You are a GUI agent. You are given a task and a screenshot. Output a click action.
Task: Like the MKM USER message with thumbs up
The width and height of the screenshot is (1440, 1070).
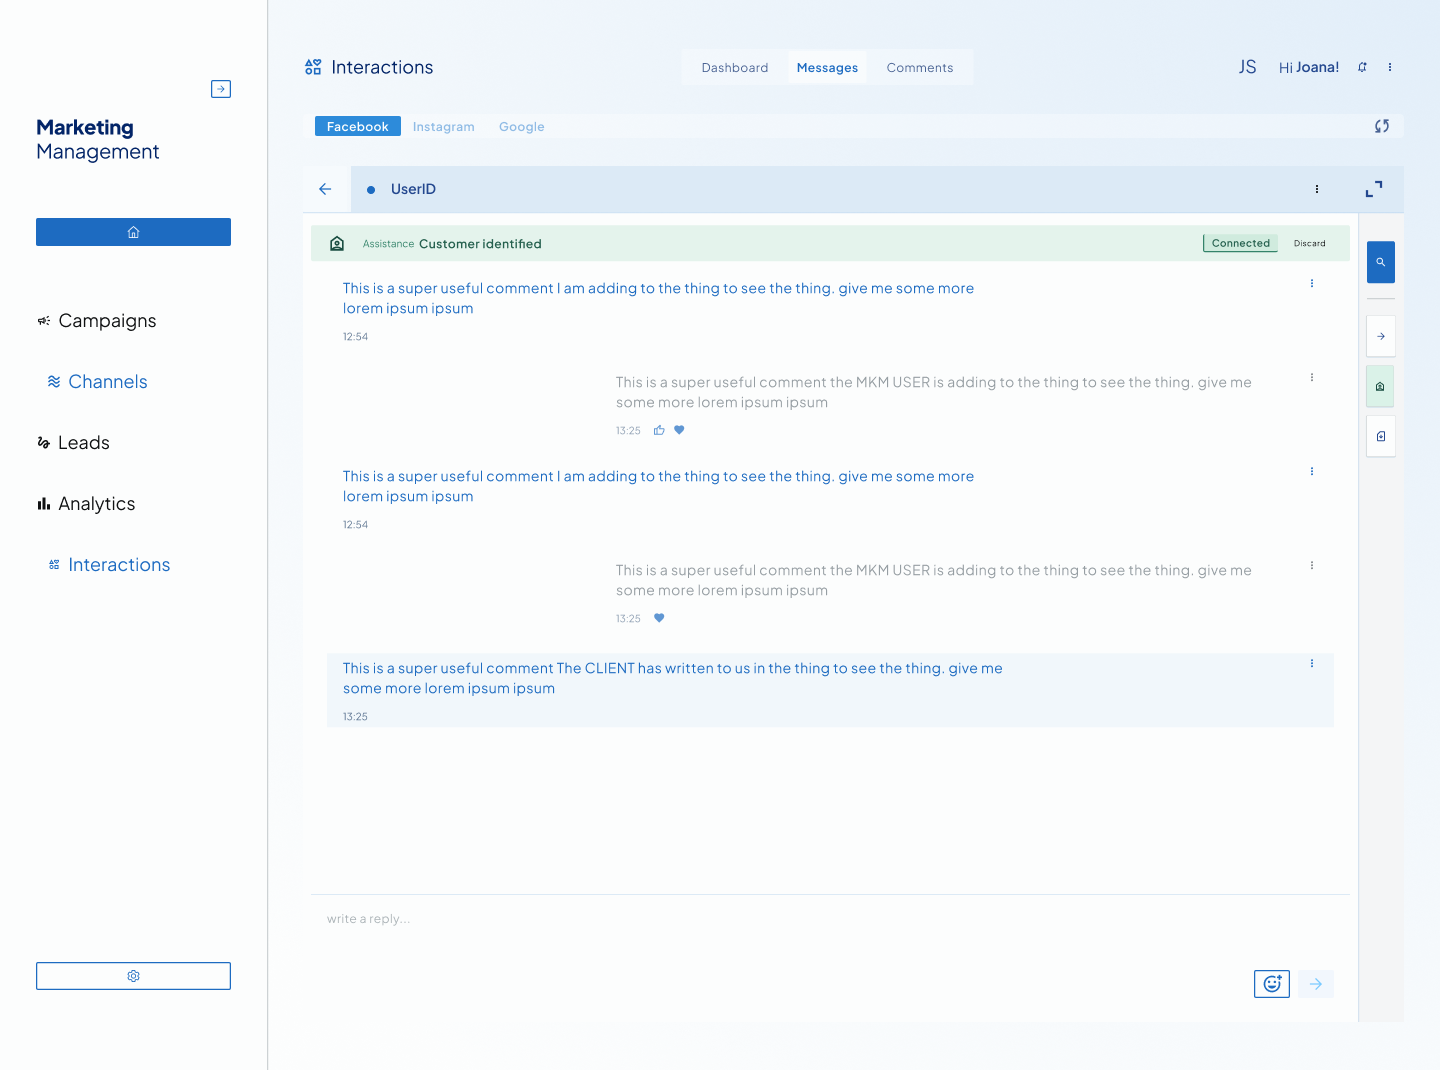pyautogui.click(x=659, y=430)
